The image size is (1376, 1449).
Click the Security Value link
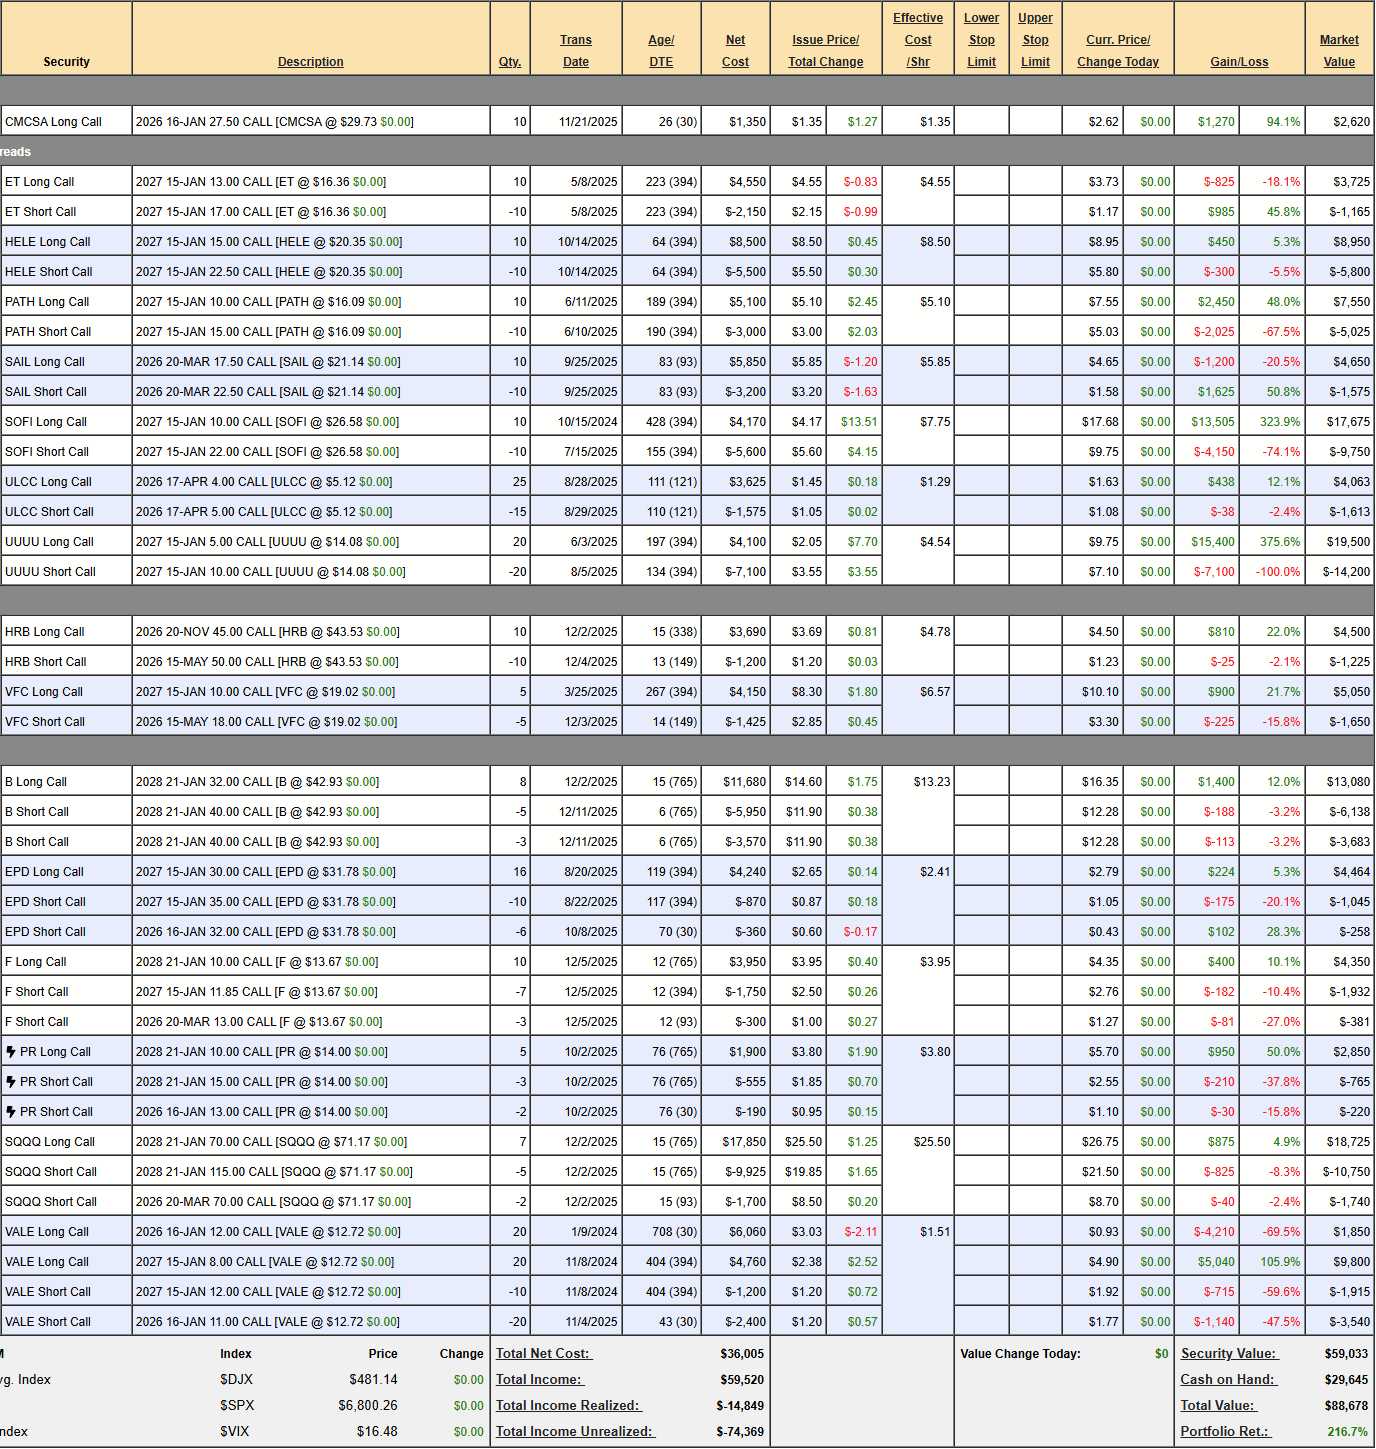point(1227,1354)
